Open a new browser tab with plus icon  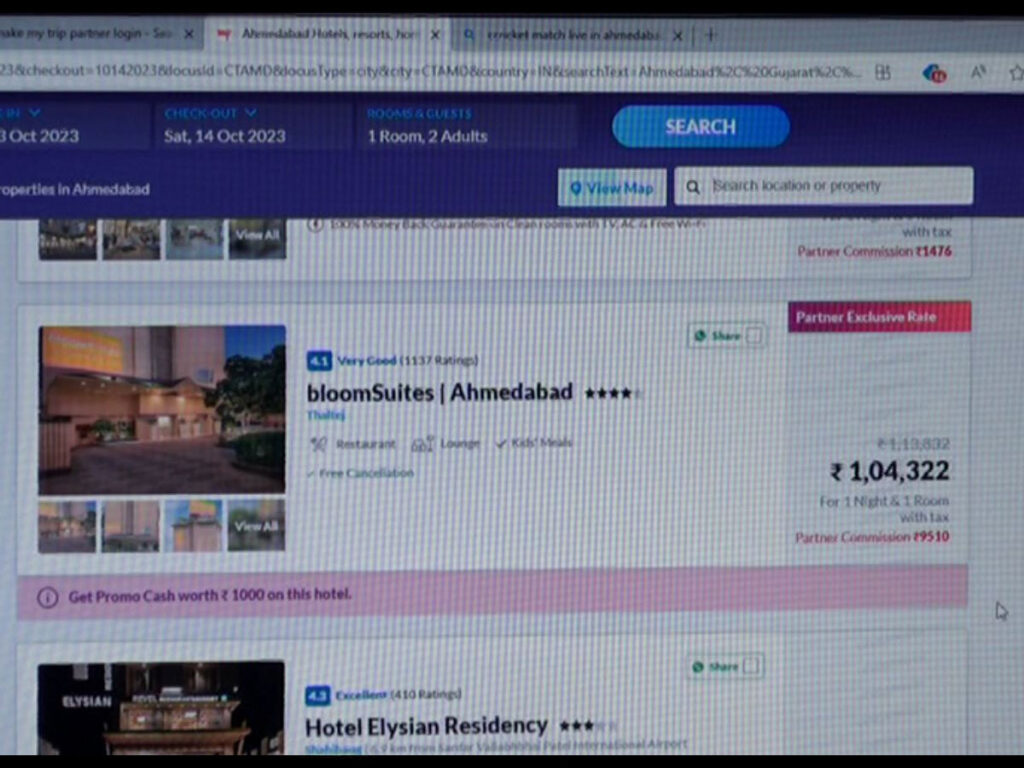[711, 35]
